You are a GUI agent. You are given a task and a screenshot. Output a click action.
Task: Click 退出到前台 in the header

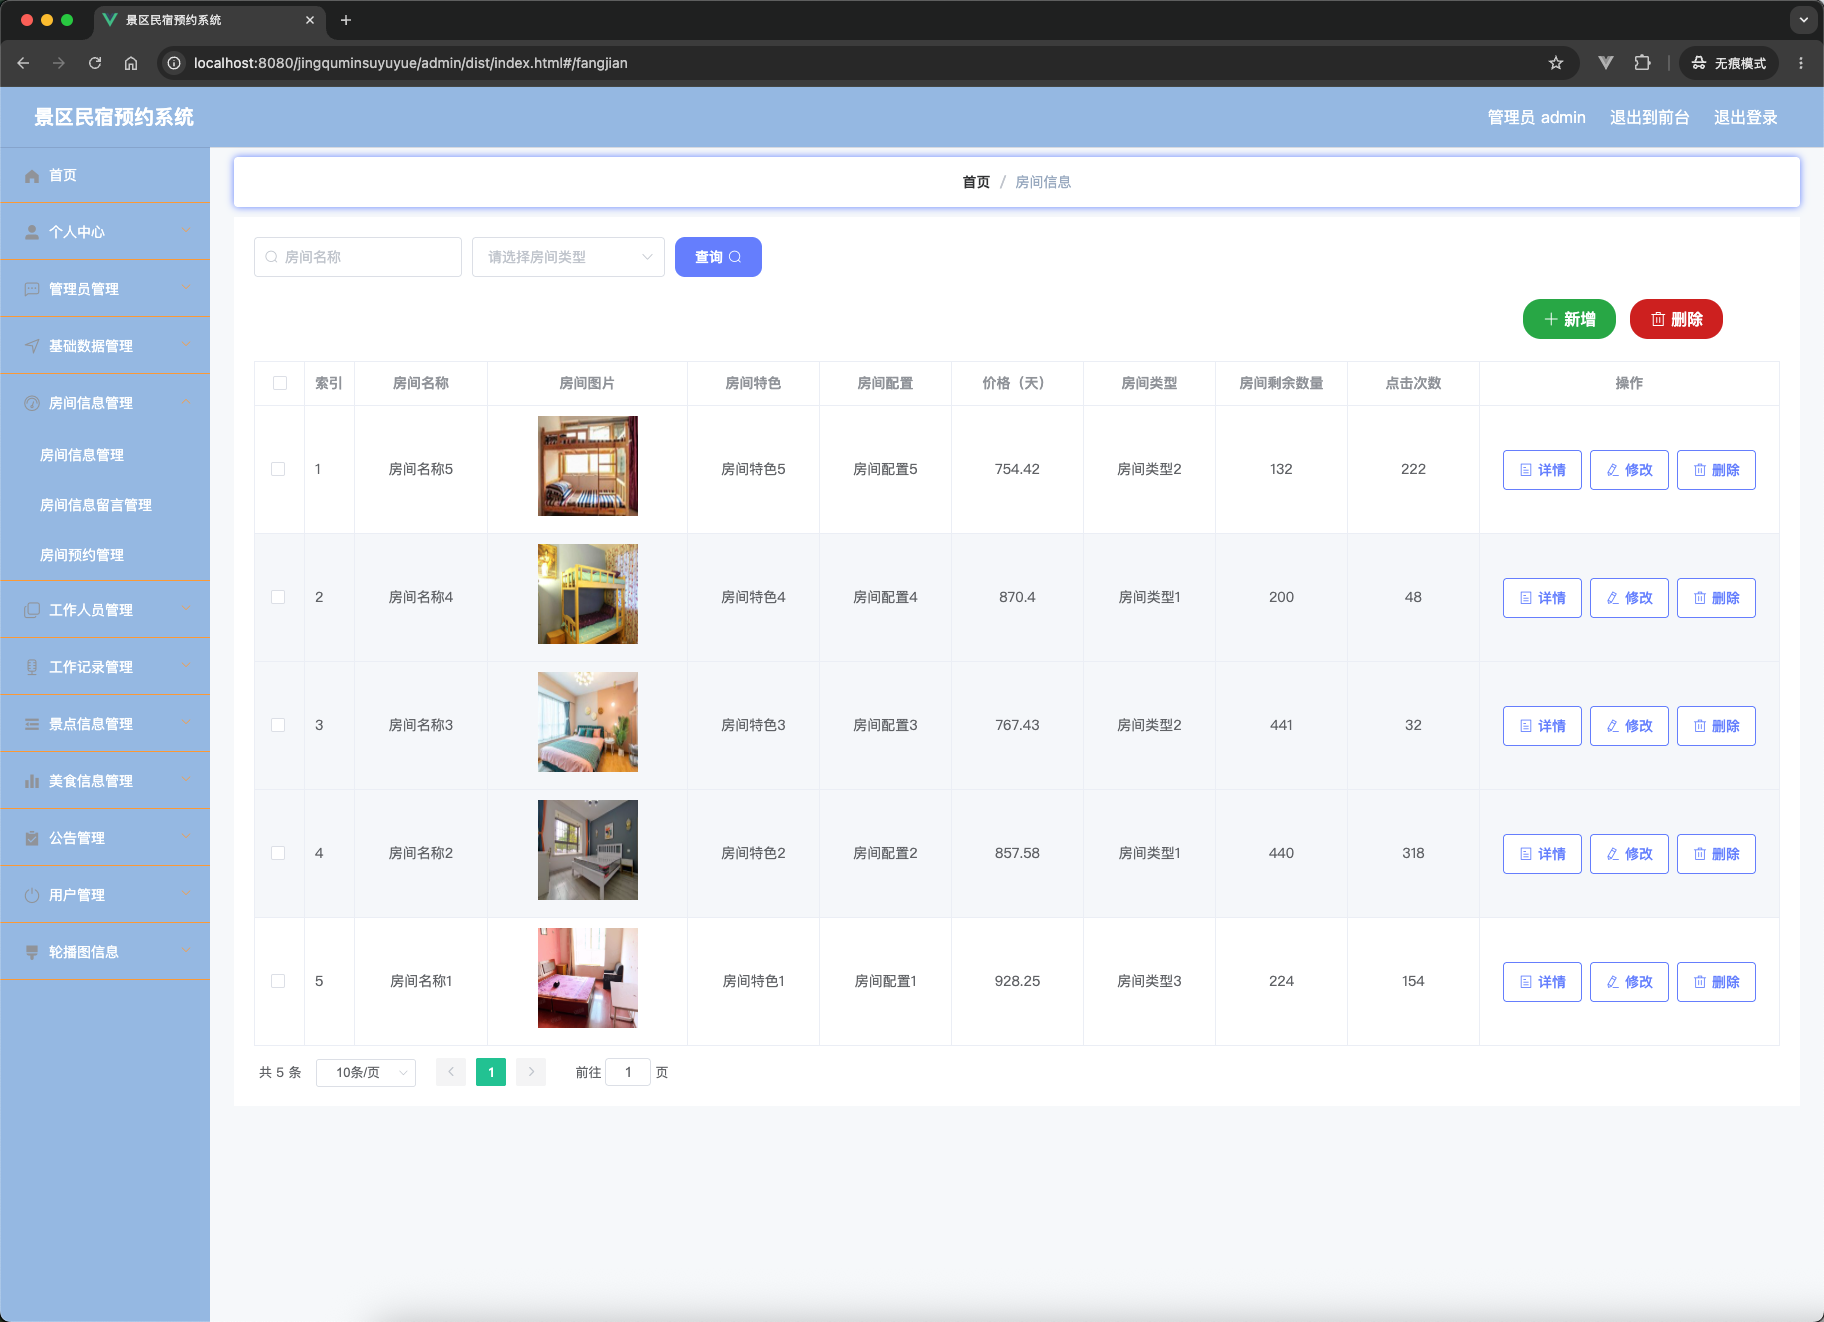click(1650, 117)
